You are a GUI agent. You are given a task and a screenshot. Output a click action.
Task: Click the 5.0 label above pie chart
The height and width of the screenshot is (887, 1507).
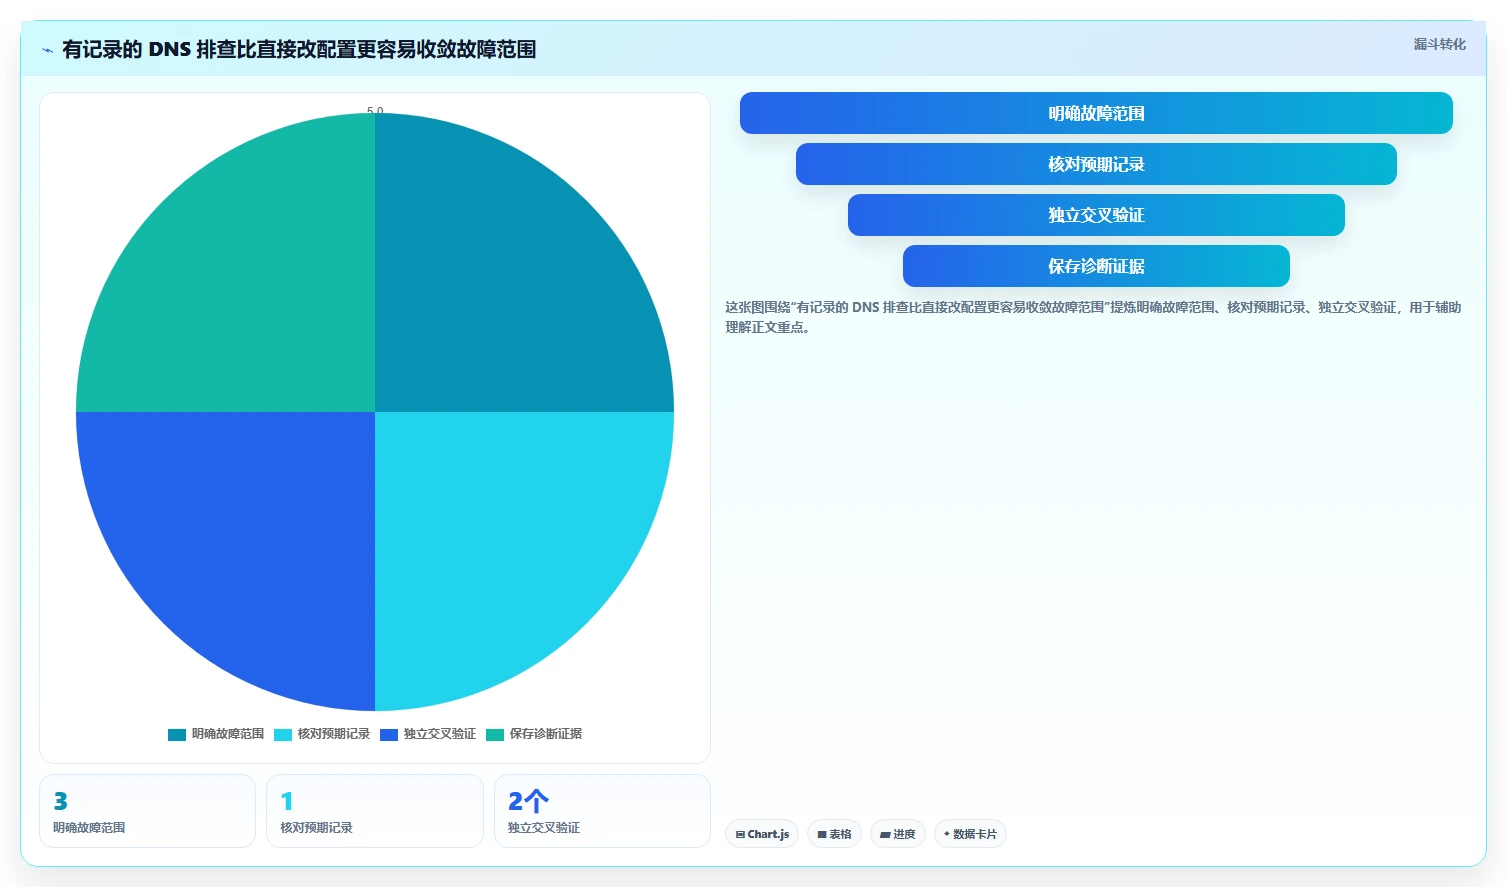point(375,111)
